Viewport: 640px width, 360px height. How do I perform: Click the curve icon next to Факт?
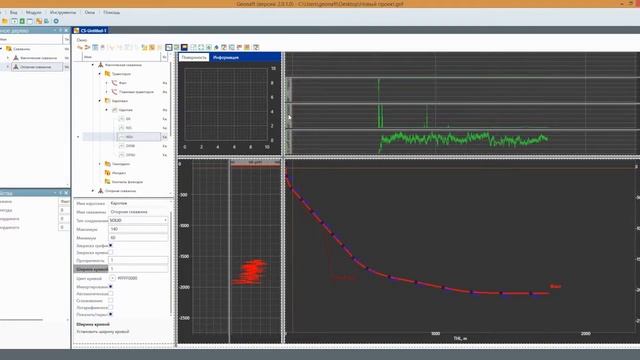[x=114, y=83]
